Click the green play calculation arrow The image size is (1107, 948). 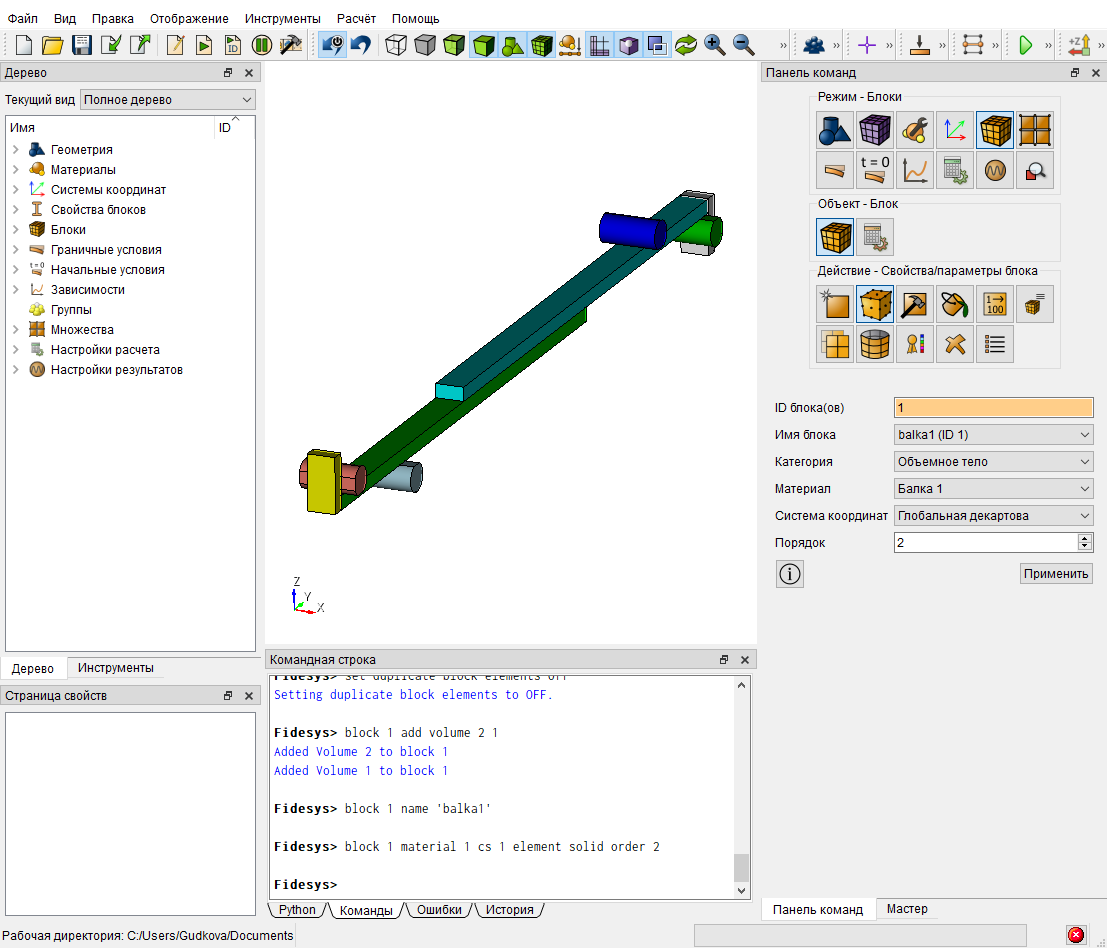[1025, 45]
